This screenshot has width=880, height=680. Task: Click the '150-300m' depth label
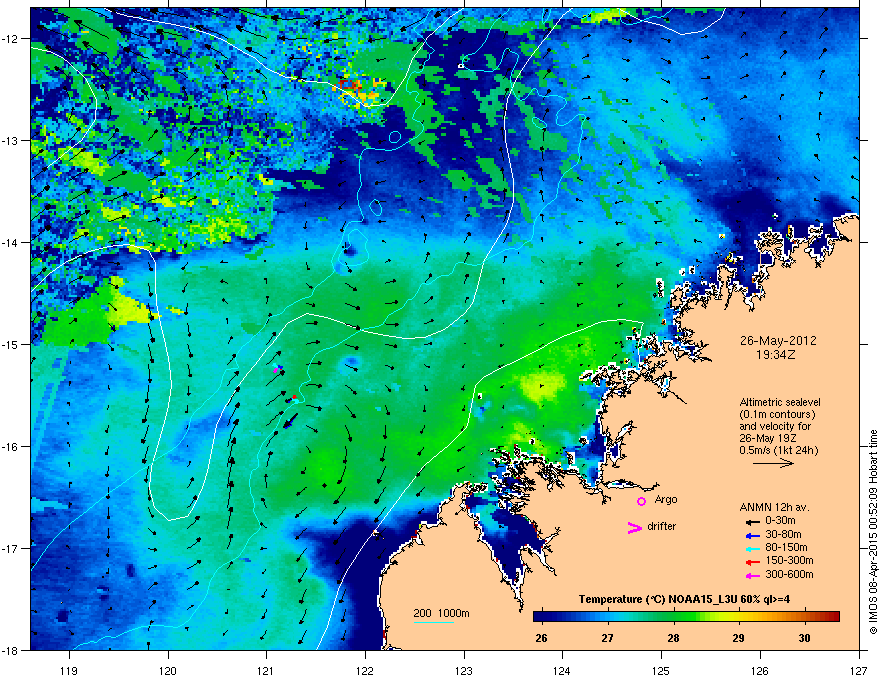(x=789, y=560)
